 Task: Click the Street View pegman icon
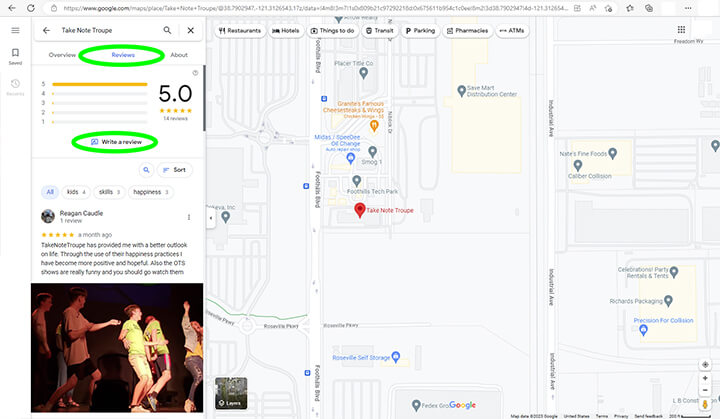coord(705,404)
